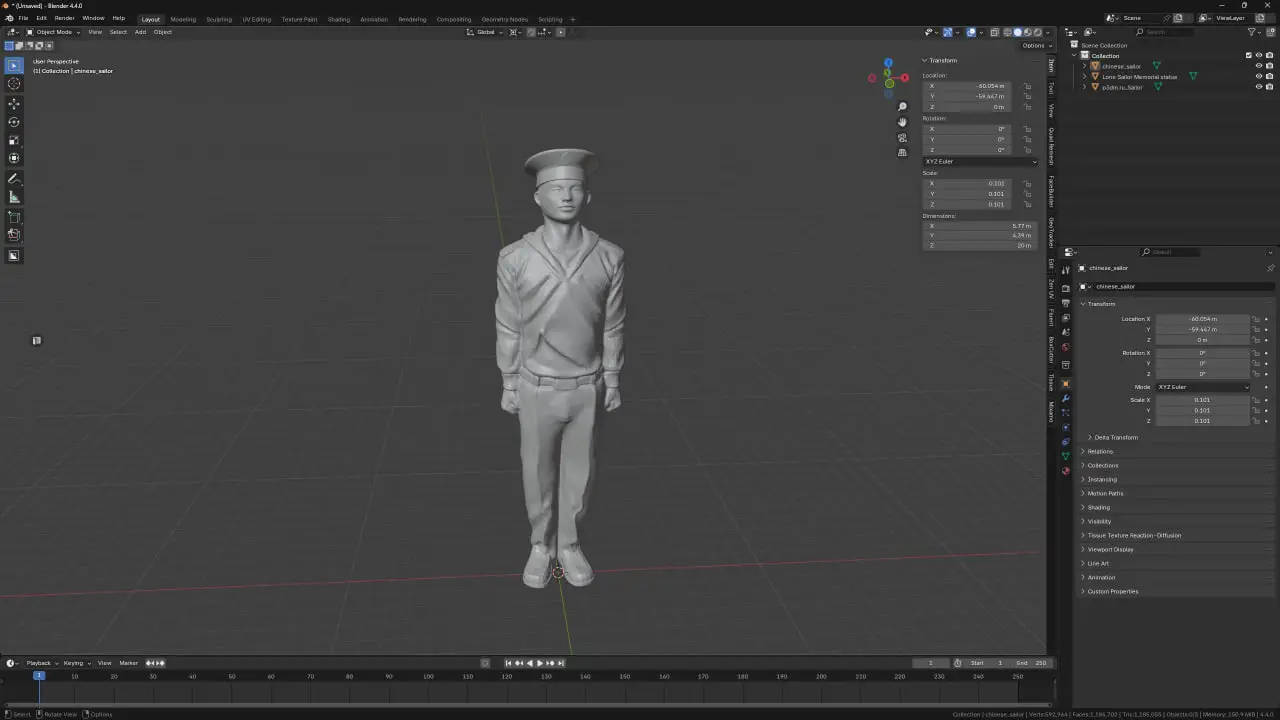Select the Move tool in the toolbar

tap(14, 104)
